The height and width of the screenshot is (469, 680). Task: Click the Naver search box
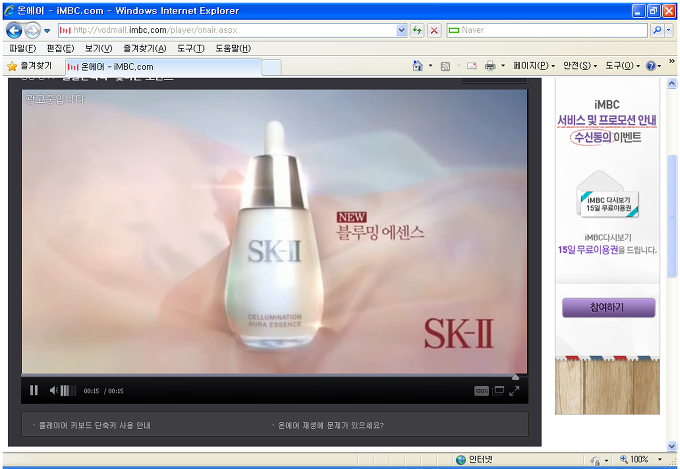[547, 30]
